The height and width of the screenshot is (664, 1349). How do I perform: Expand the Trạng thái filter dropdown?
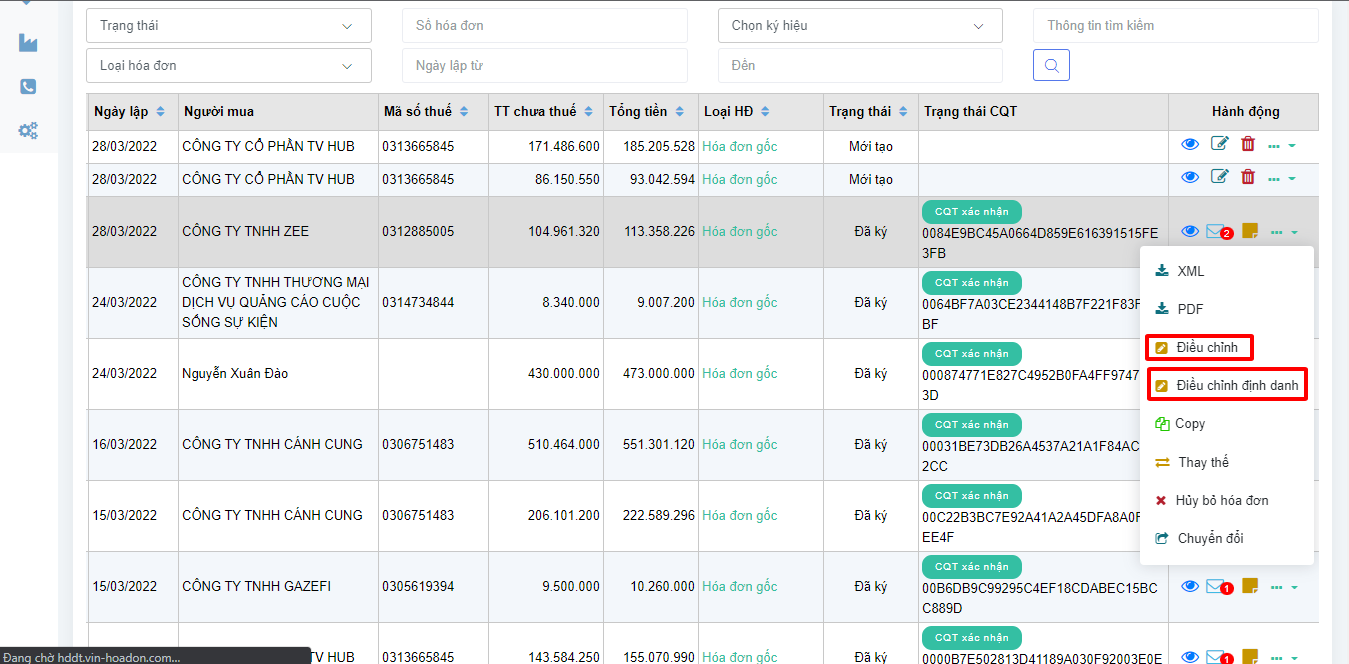(228, 25)
